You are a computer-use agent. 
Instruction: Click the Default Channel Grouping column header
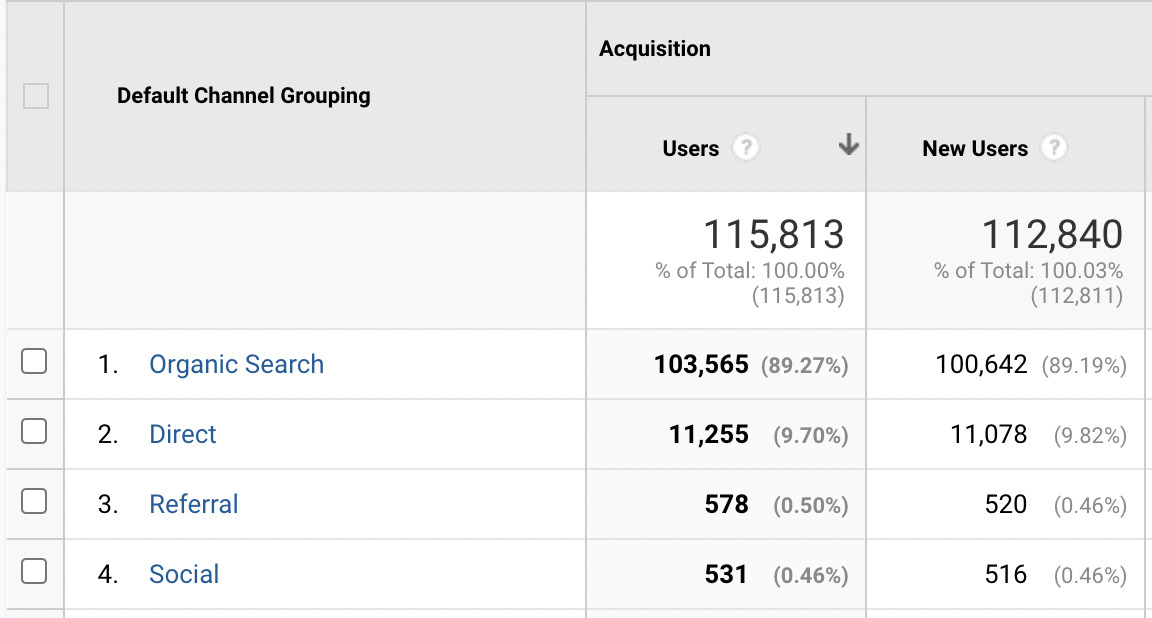(x=243, y=96)
